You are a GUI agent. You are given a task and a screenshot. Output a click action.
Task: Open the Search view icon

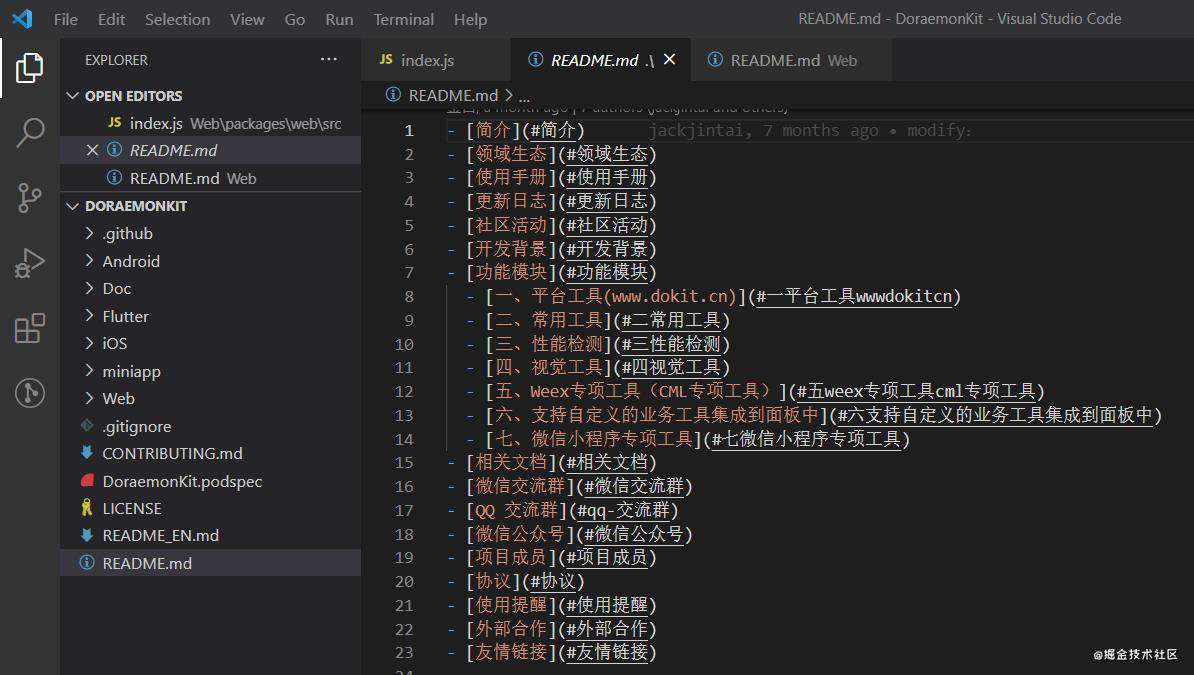pyautogui.click(x=30, y=133)
